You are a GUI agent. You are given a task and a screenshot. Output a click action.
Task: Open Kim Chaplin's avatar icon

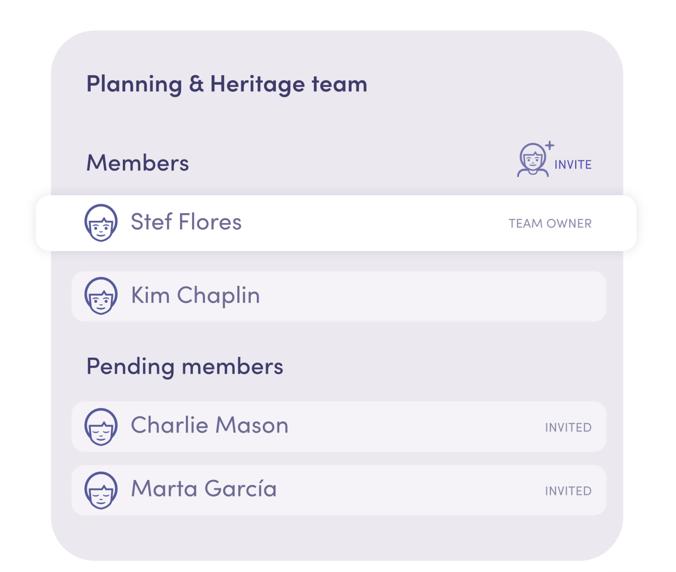tap(101, 296)
